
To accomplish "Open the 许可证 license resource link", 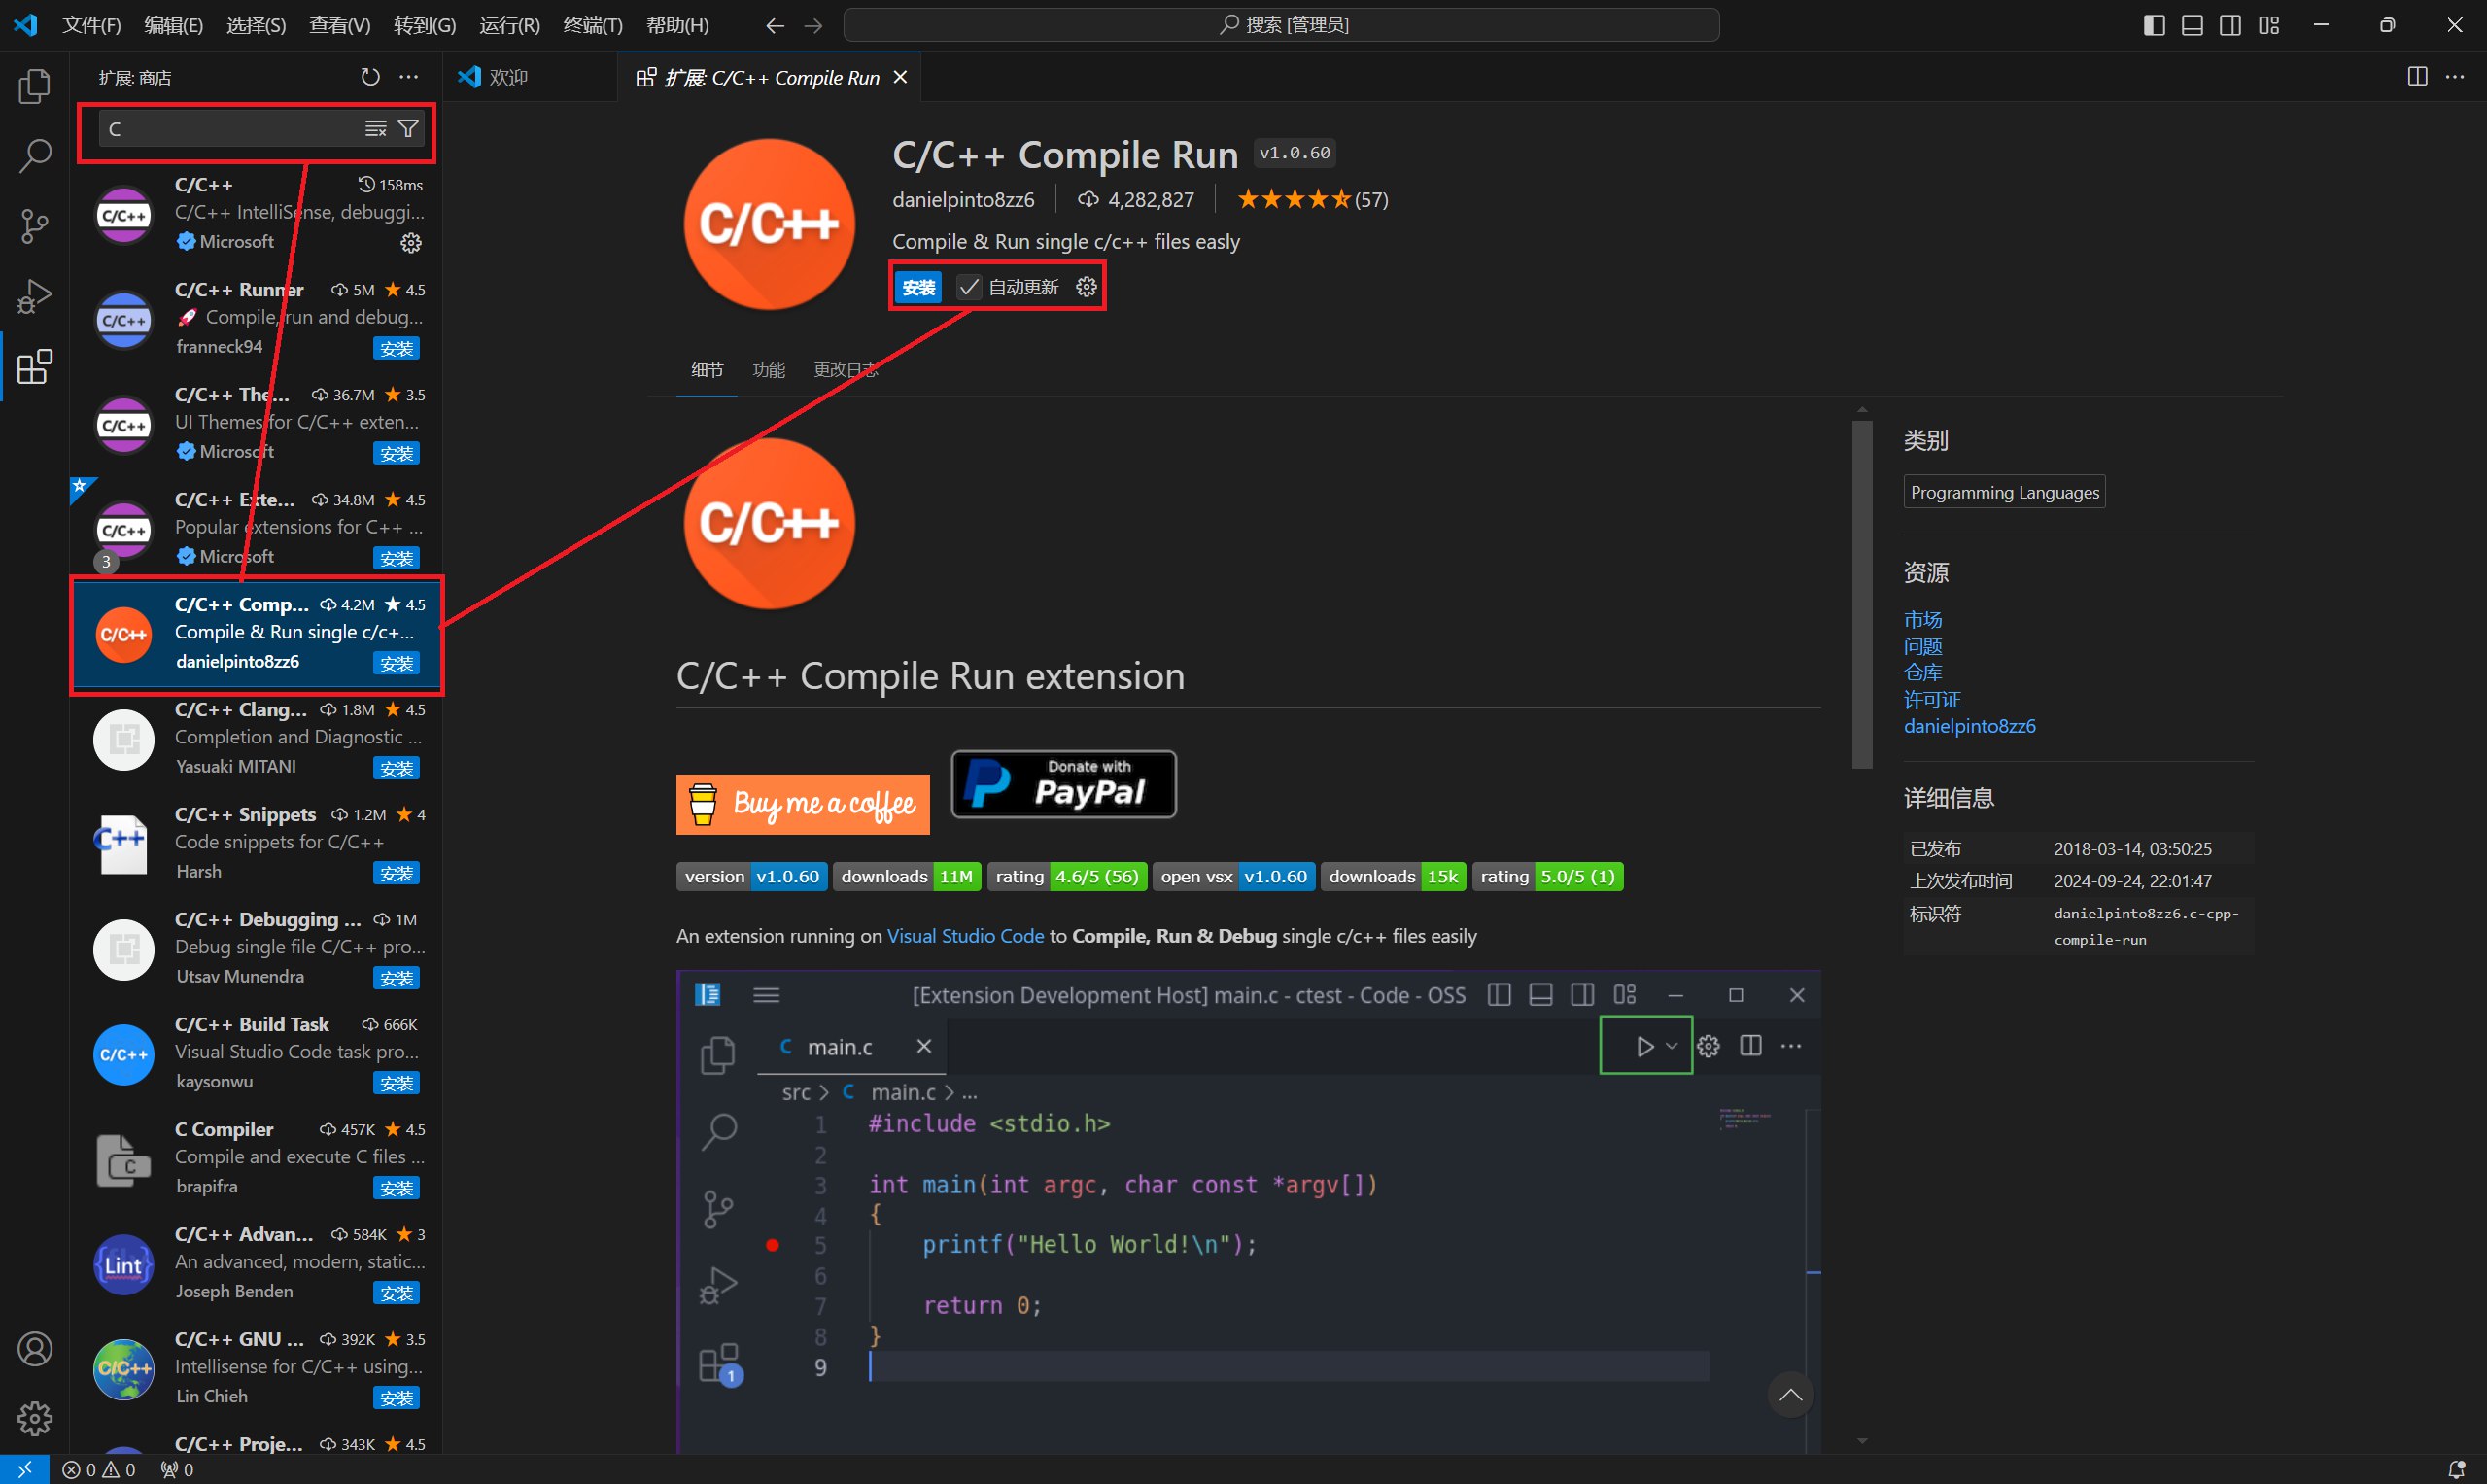I will point(1932,700).
